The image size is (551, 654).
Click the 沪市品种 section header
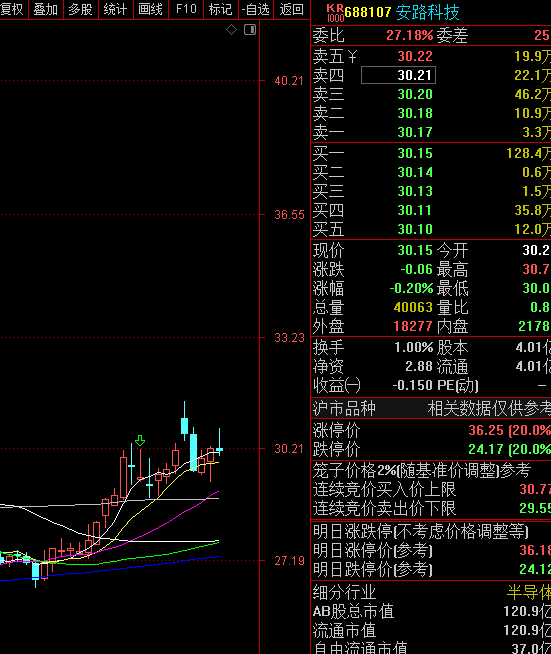[344, 408]
